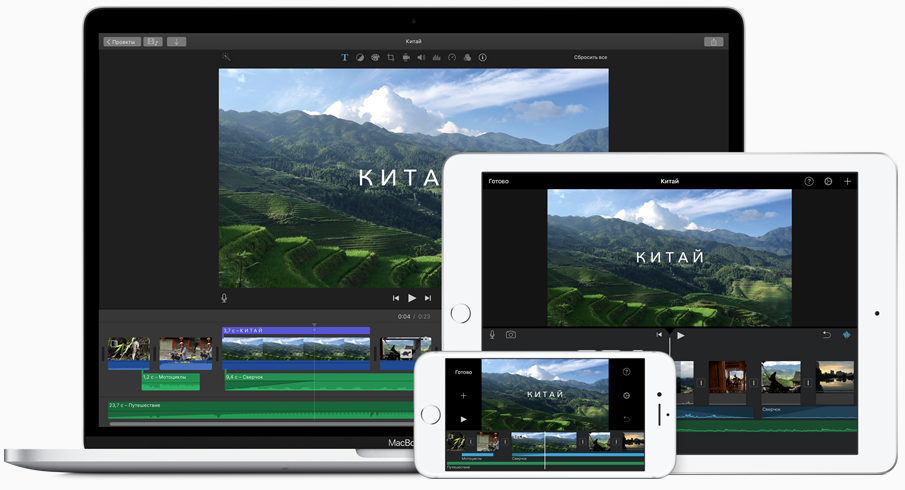This screenshot has width=905, height=490.
Task: Select the Сверчок audio clip on iPad
Action: (x=807, y=411)
